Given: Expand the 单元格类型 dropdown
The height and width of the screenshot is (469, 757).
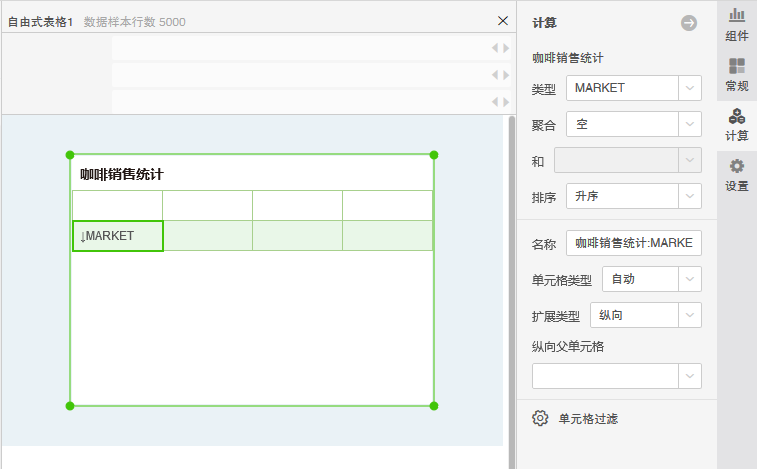Looking at the screenshot, I should coord(690,279).
